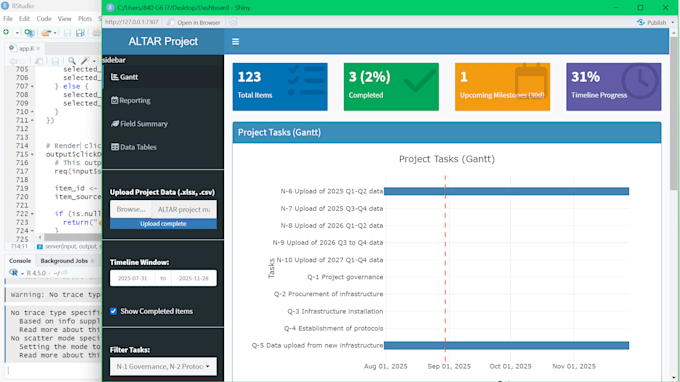Click the 3 (2%) Completed value box

pyautogui.click(x=391, y=87)
